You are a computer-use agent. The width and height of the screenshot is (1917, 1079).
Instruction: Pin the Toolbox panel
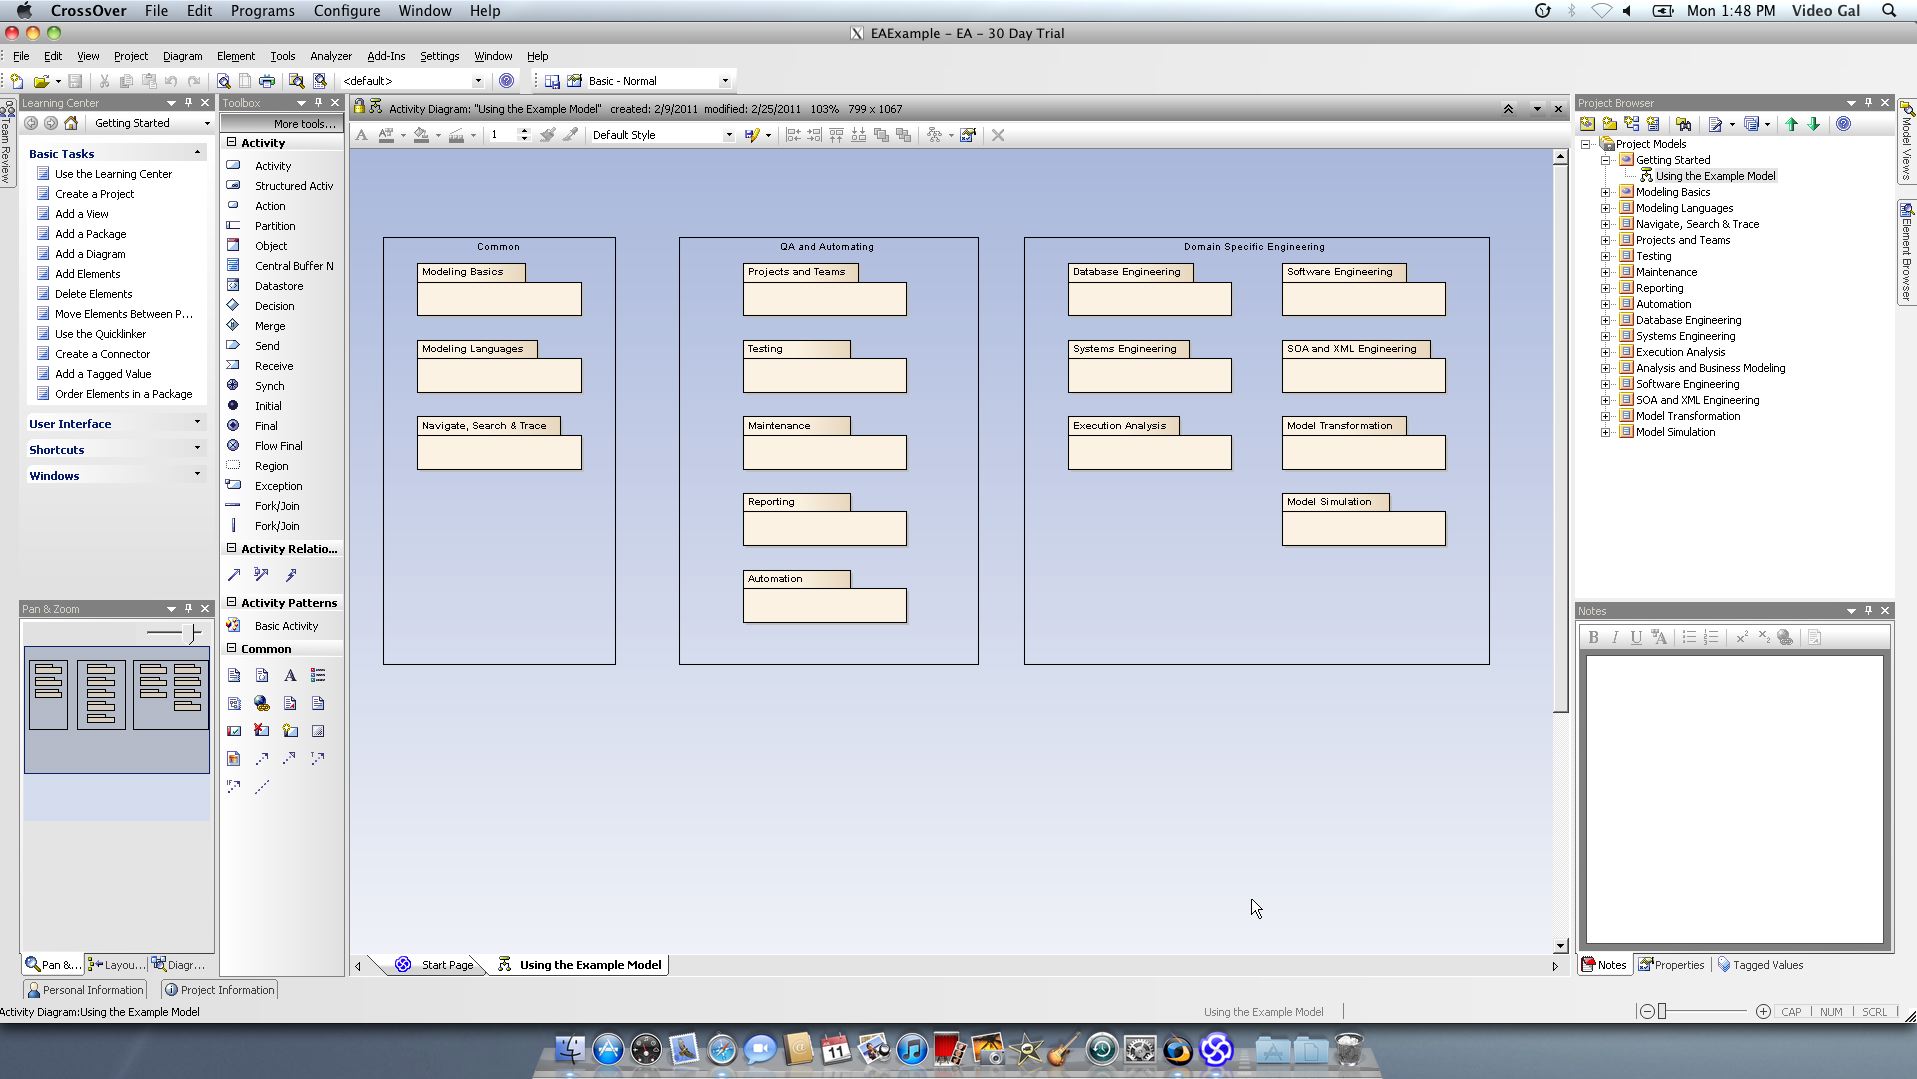click(x=318, y=103)
